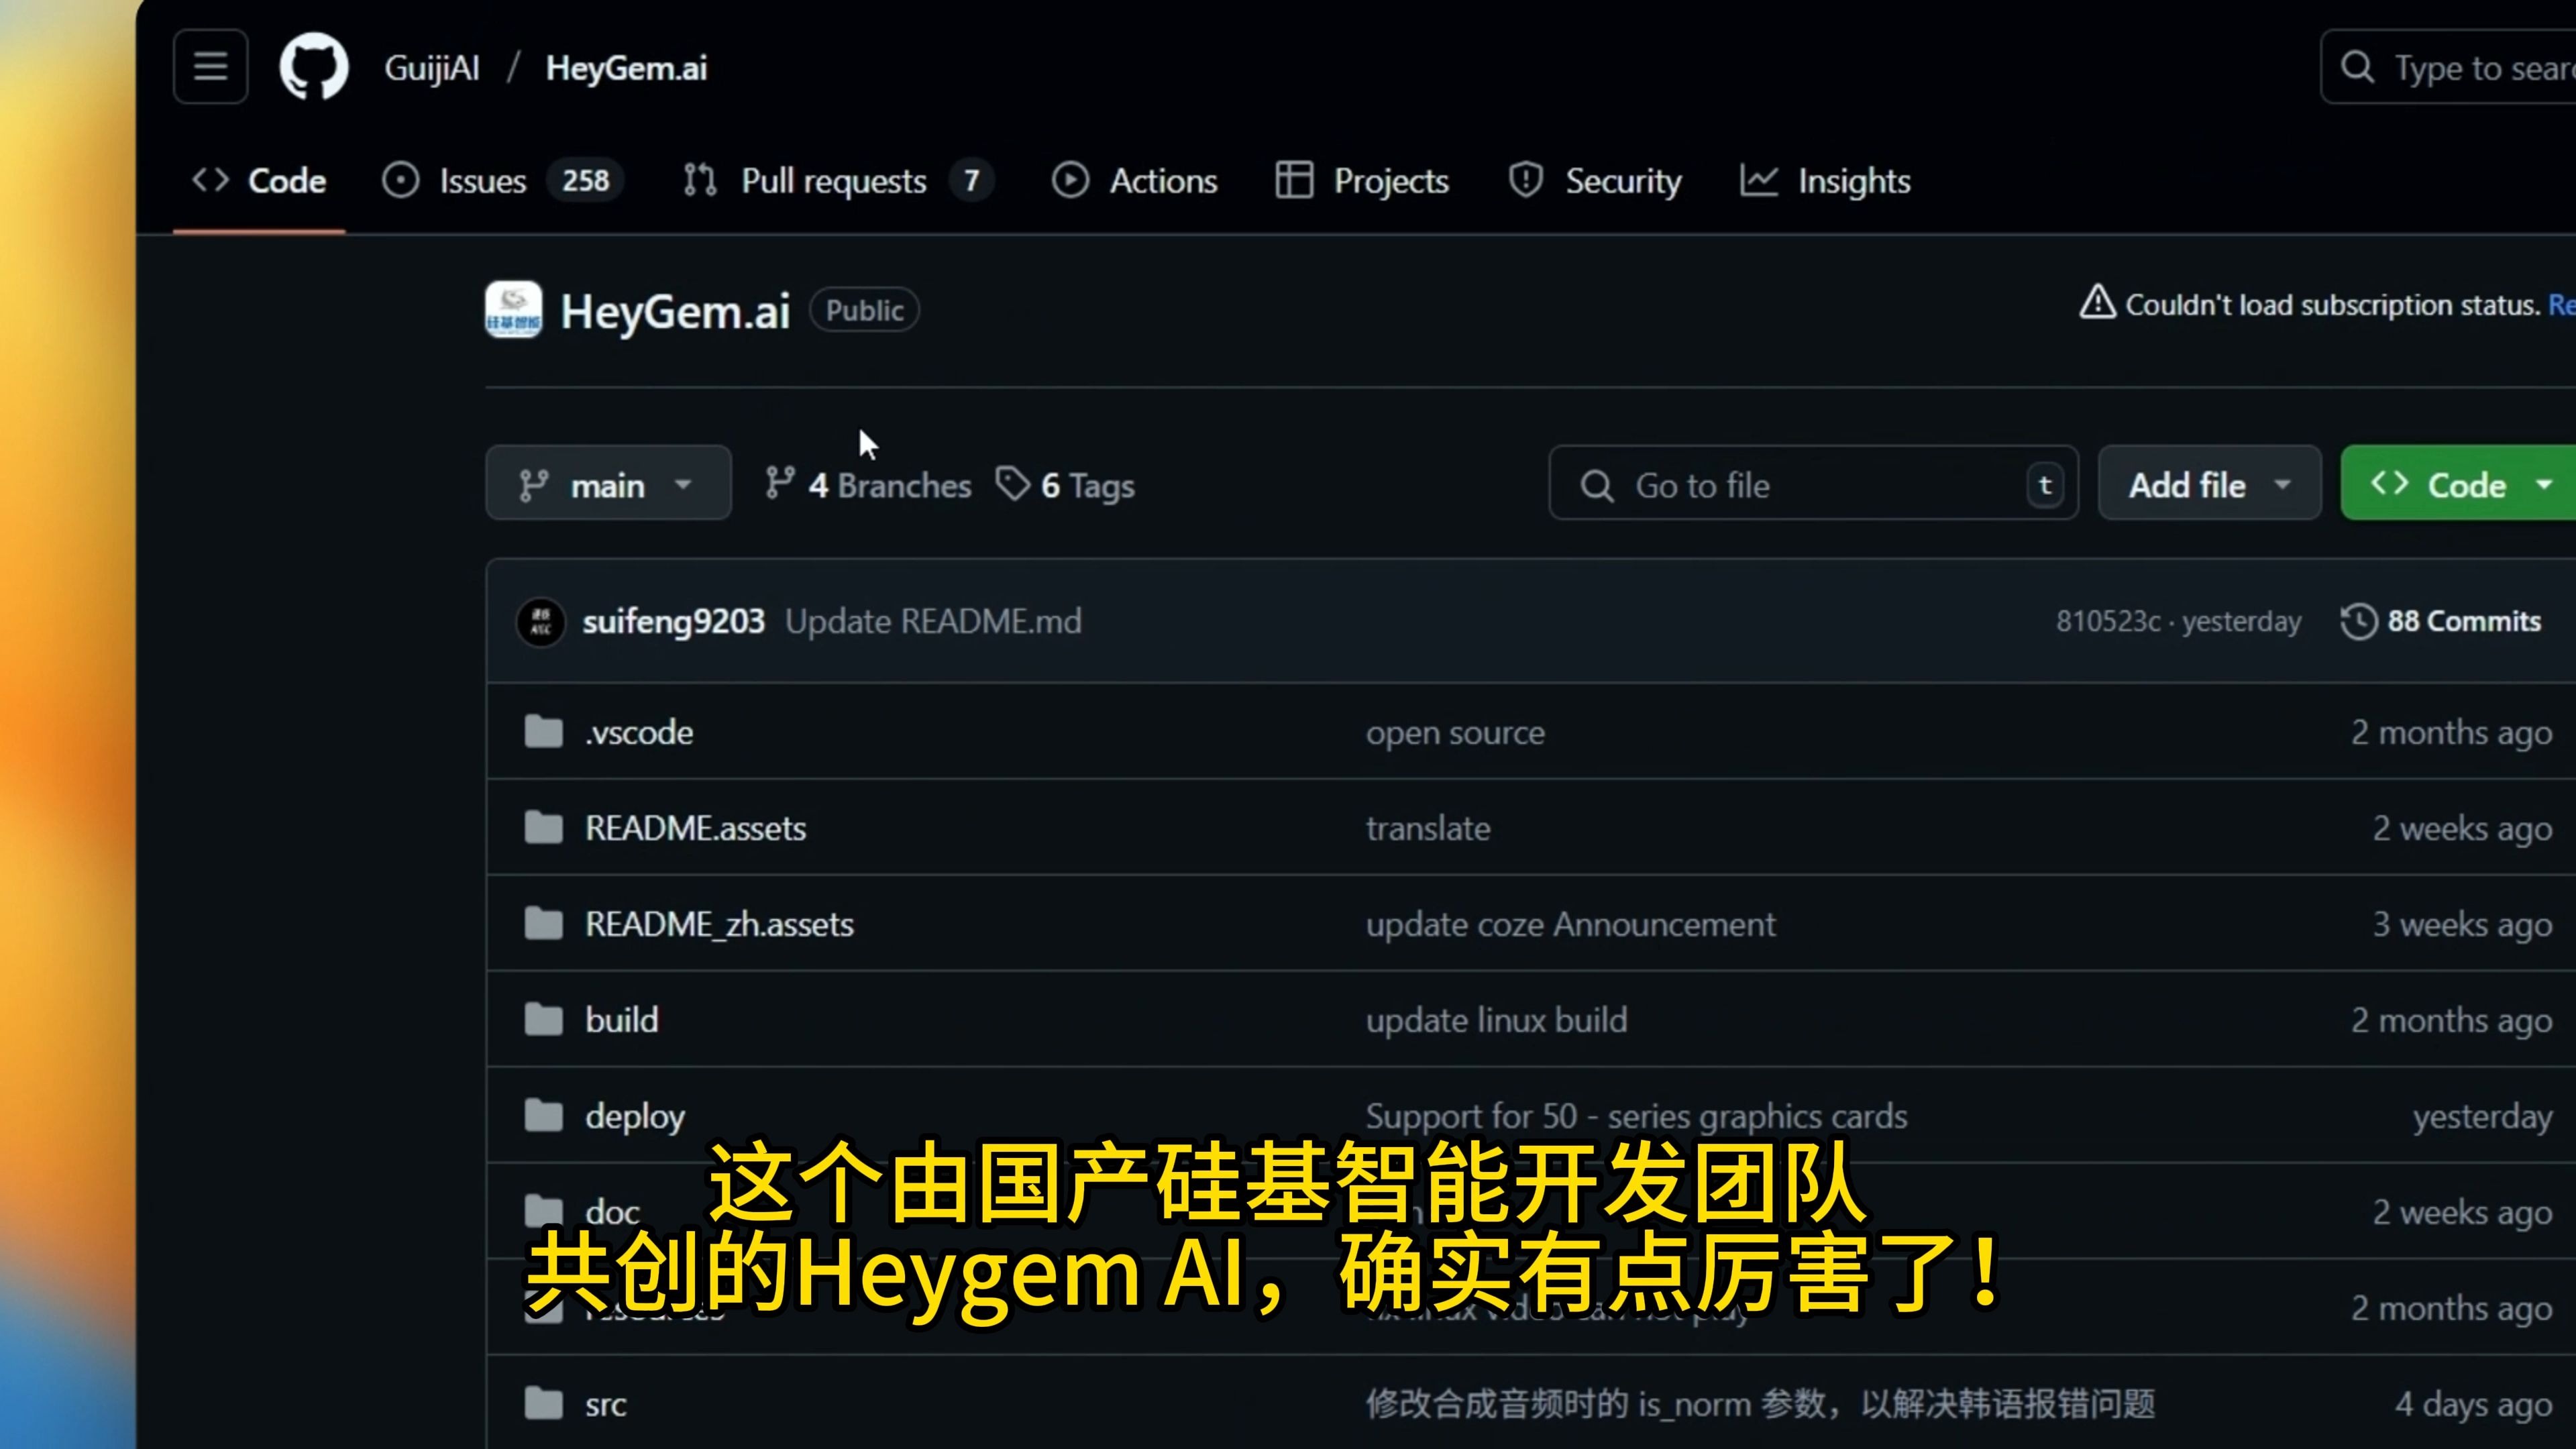Screen dimensions: 2576x1449
Task: Open the HeyGem.ai breadcrumb link
Action: click(626, 68)
